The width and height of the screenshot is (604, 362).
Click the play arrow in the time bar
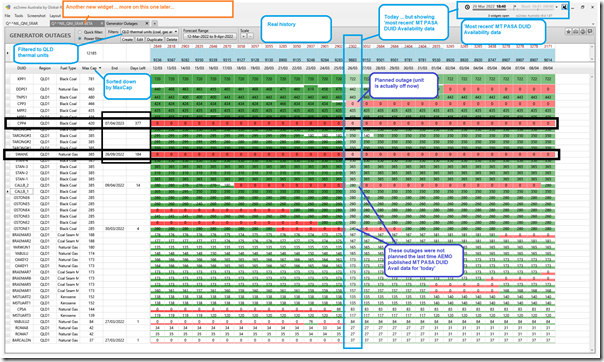click(x=515, y=7)
